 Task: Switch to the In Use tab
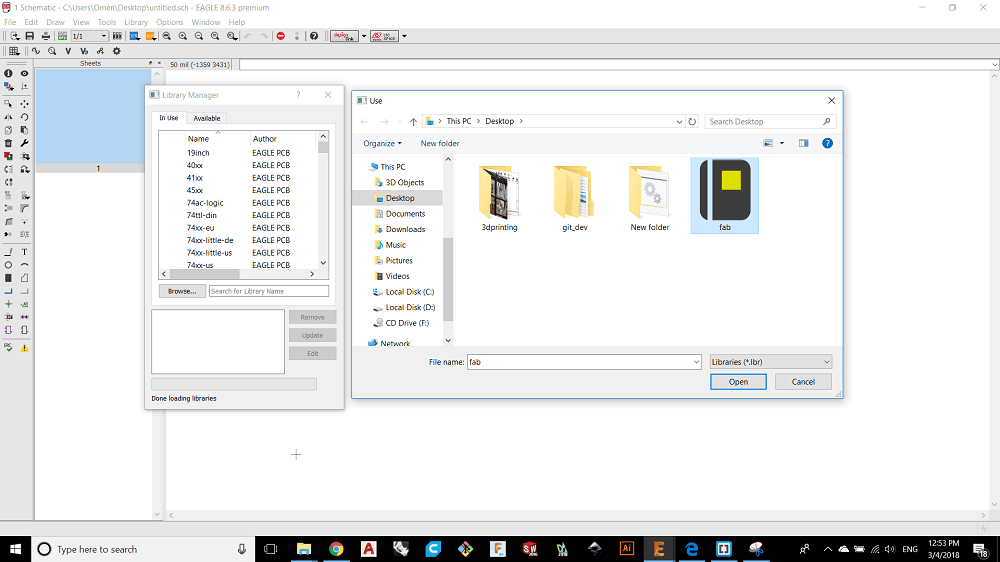click(168, 118)
